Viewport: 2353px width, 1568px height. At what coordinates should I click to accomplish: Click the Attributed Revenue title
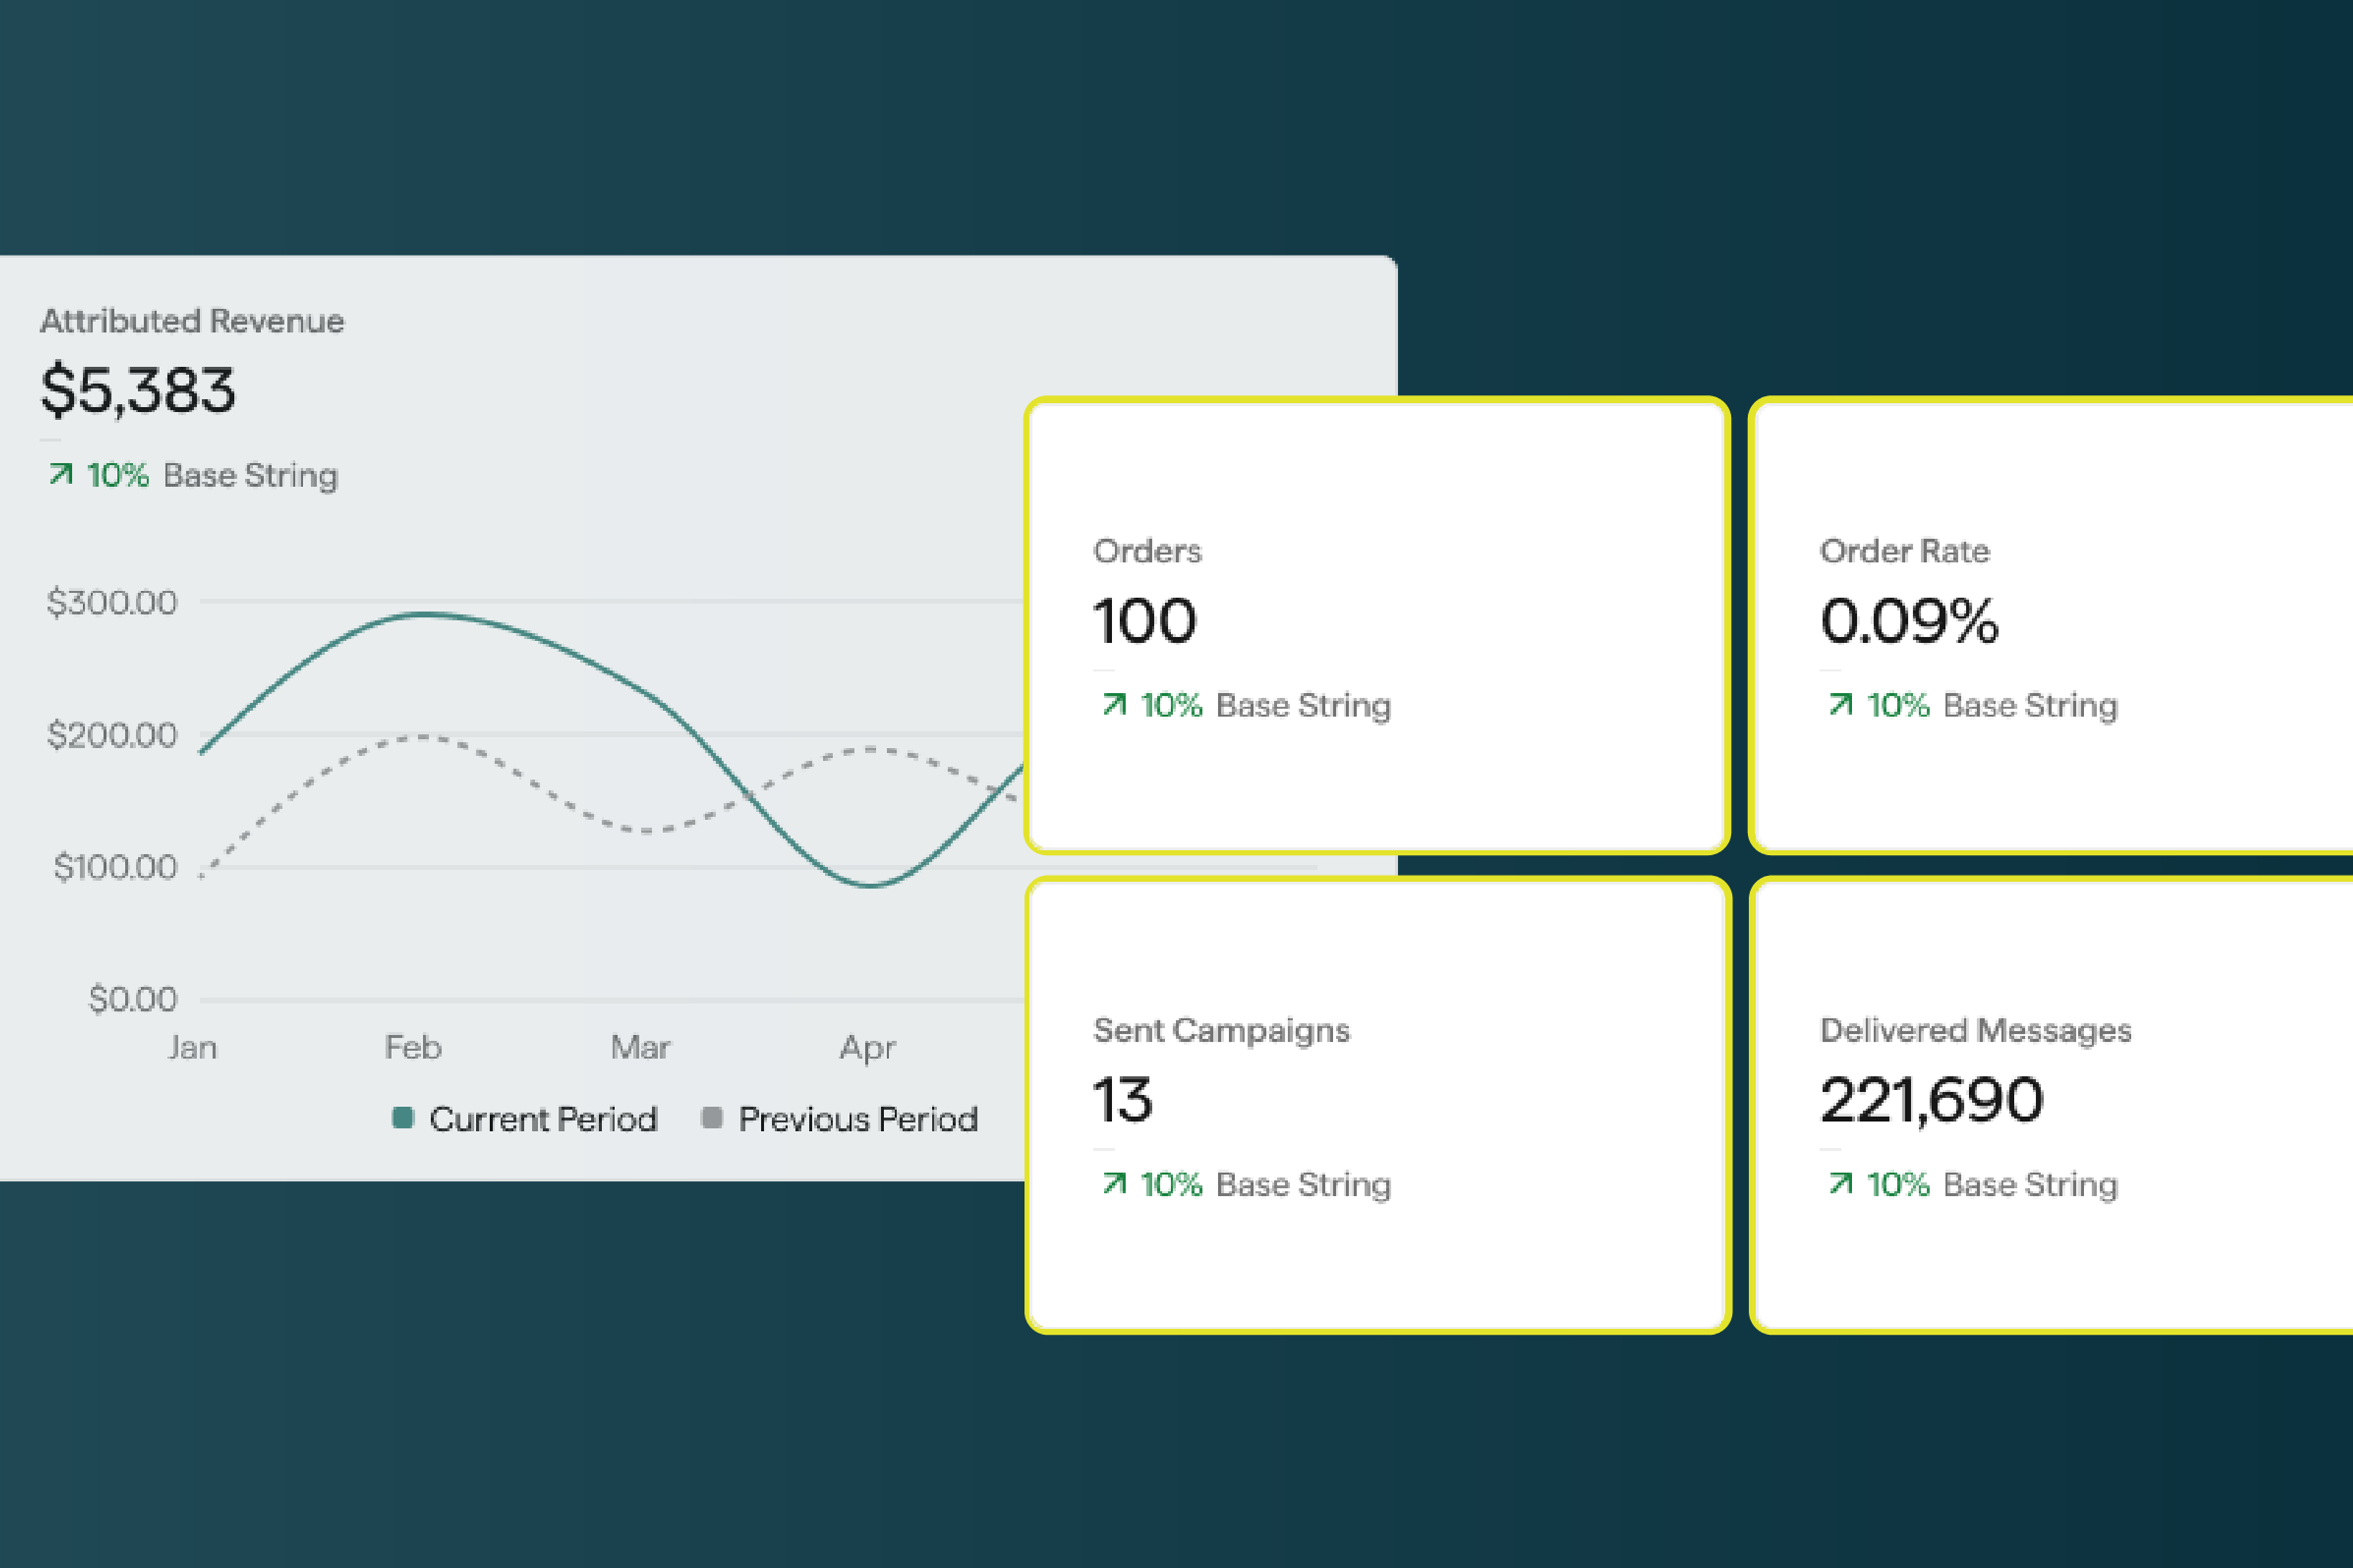click(192, 321)
